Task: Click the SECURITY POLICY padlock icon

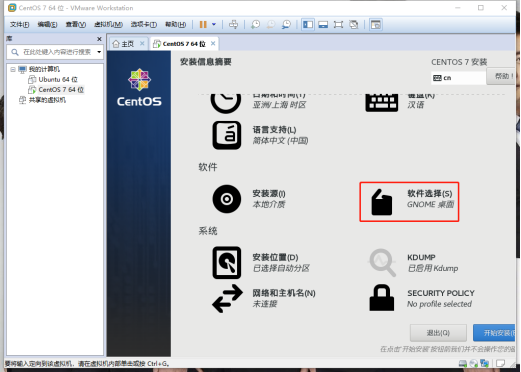Action: [382, 298]
